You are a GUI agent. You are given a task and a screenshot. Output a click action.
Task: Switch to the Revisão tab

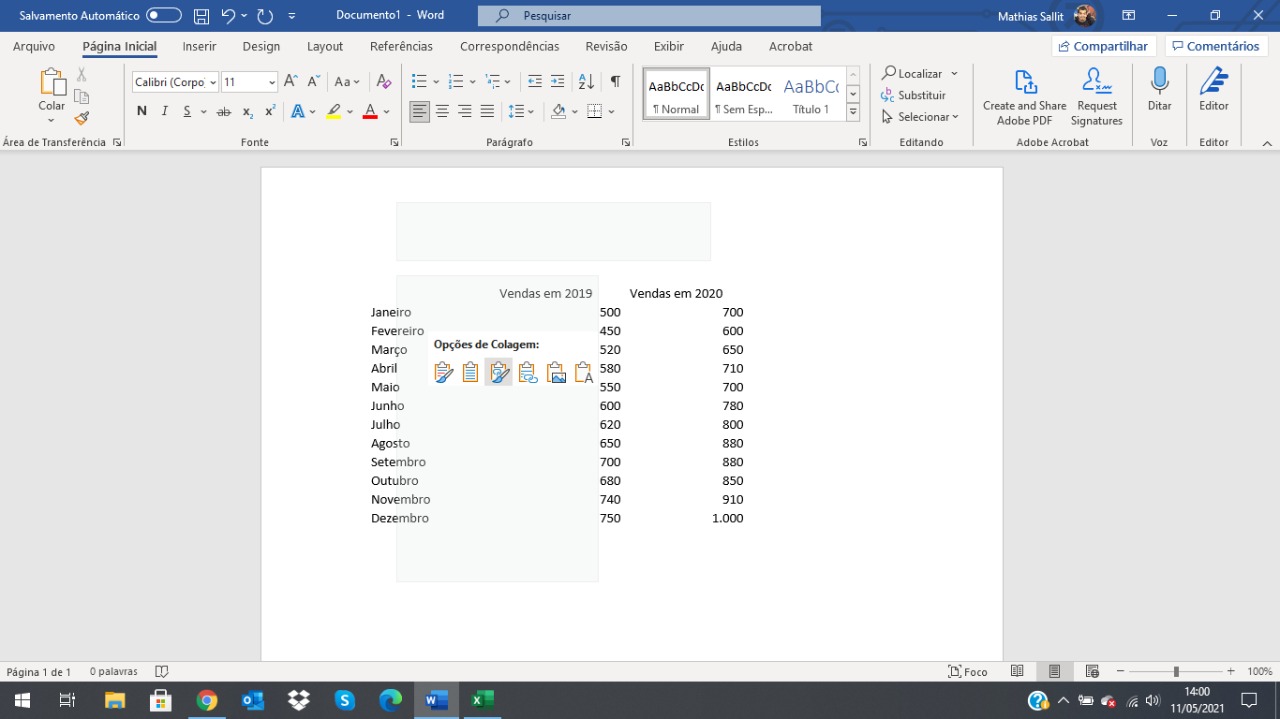[x=606, y=47]
